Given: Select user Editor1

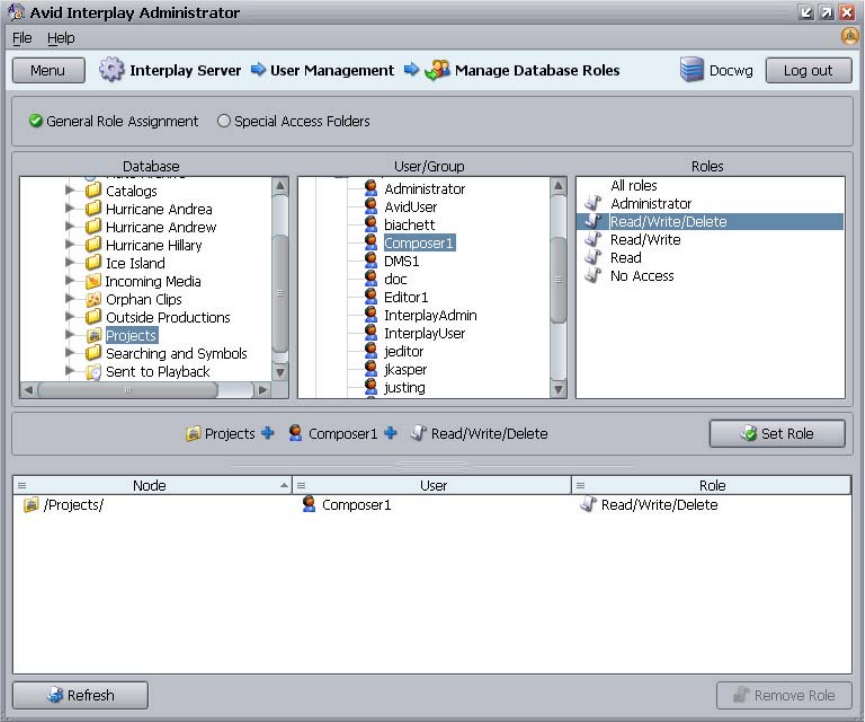Looking at the screenshot, I should (406, 297).
